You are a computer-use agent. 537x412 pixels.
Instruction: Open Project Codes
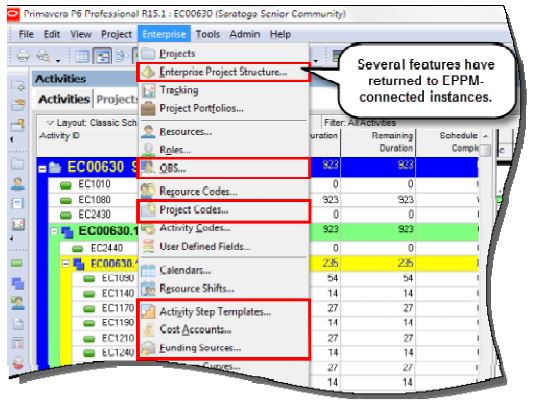pos(224,210)
